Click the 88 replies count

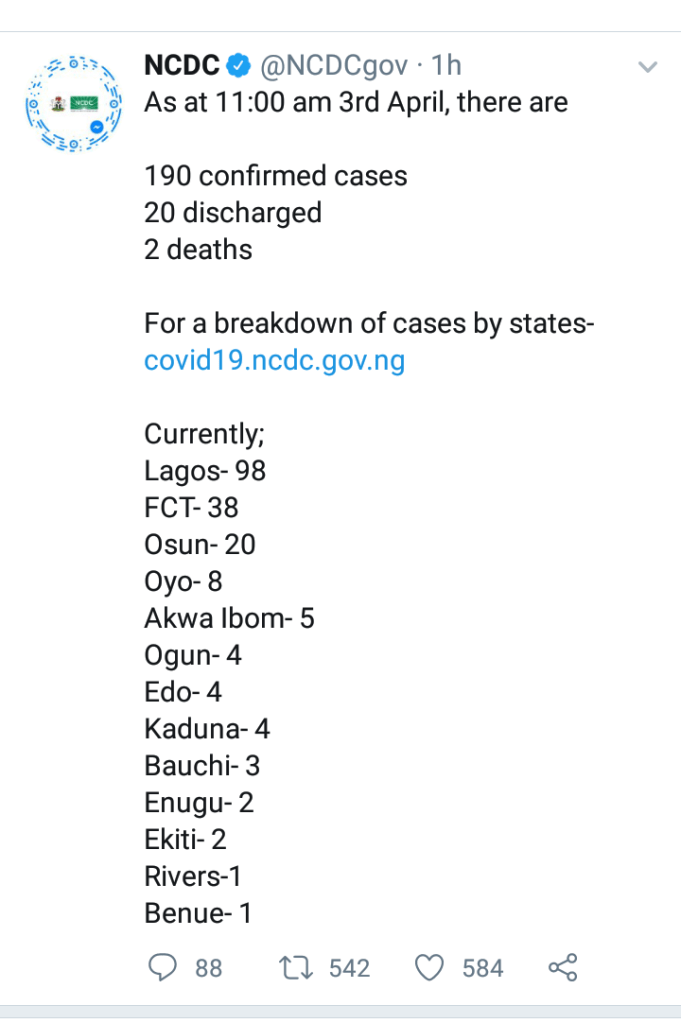[x=209, y=968]
